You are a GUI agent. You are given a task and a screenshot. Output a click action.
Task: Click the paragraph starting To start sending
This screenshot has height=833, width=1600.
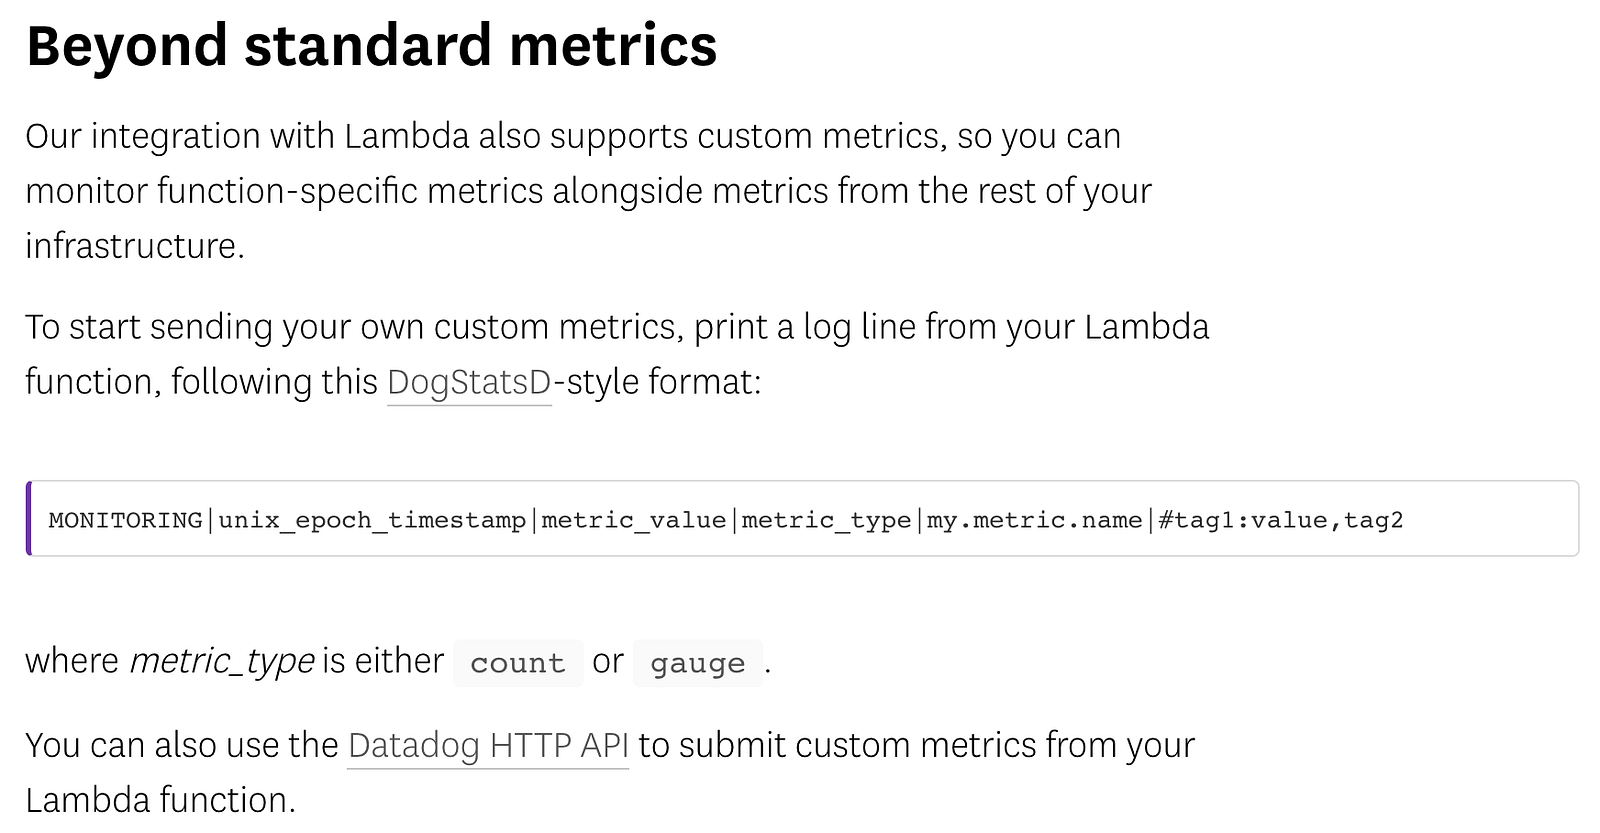[x=617, y=354]
